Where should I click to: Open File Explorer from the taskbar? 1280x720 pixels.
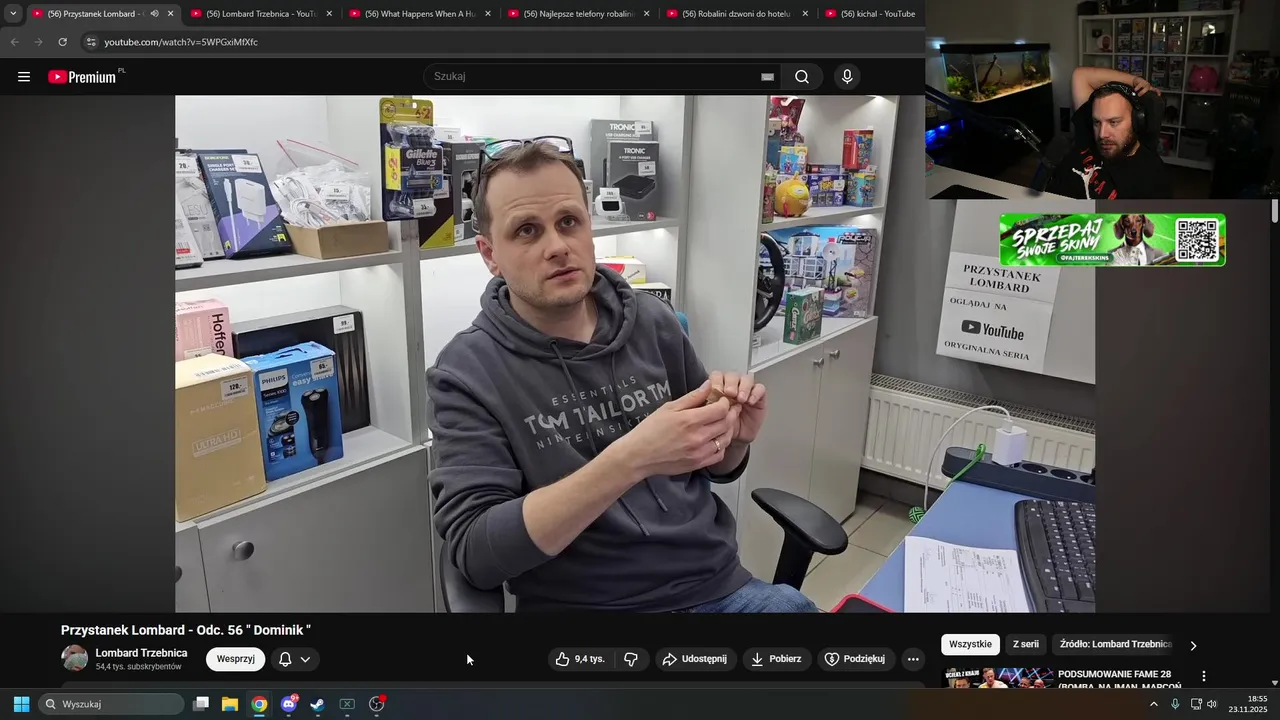tap(230, 704)
